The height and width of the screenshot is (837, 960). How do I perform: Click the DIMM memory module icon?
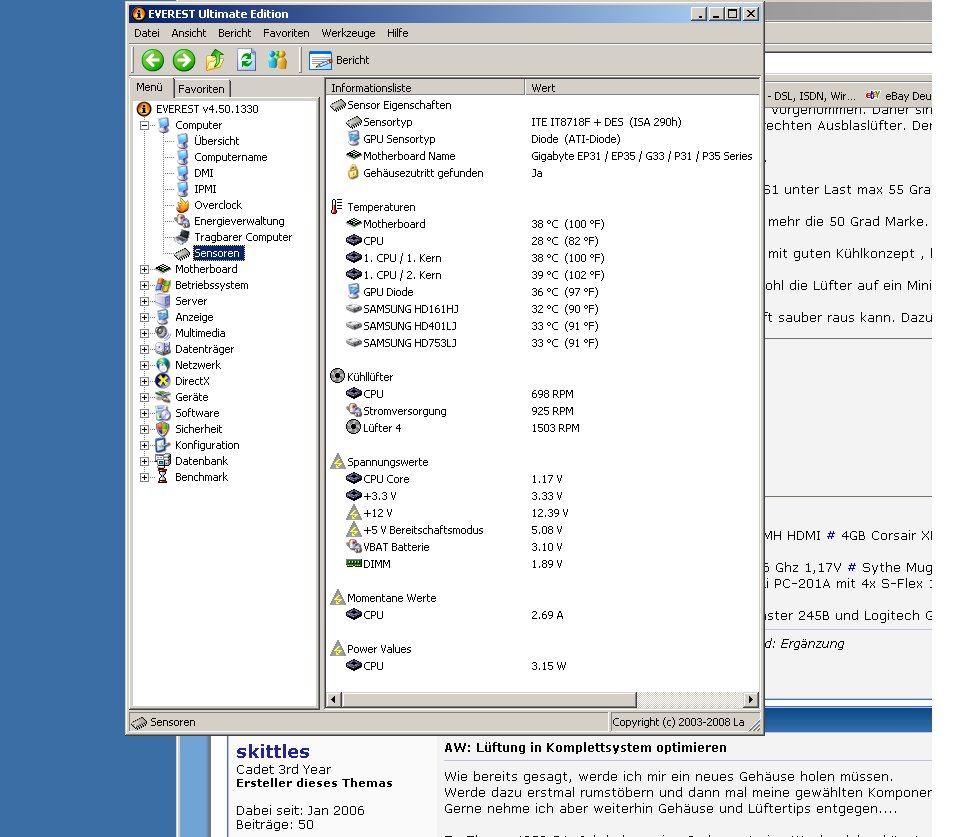click(354, 563)
